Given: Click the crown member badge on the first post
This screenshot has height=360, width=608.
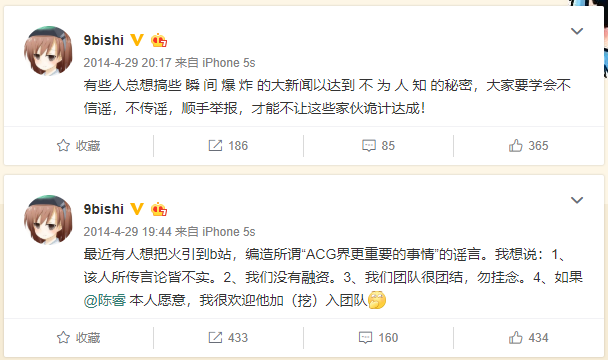Looking at the screenshot, I should (159, 40).
